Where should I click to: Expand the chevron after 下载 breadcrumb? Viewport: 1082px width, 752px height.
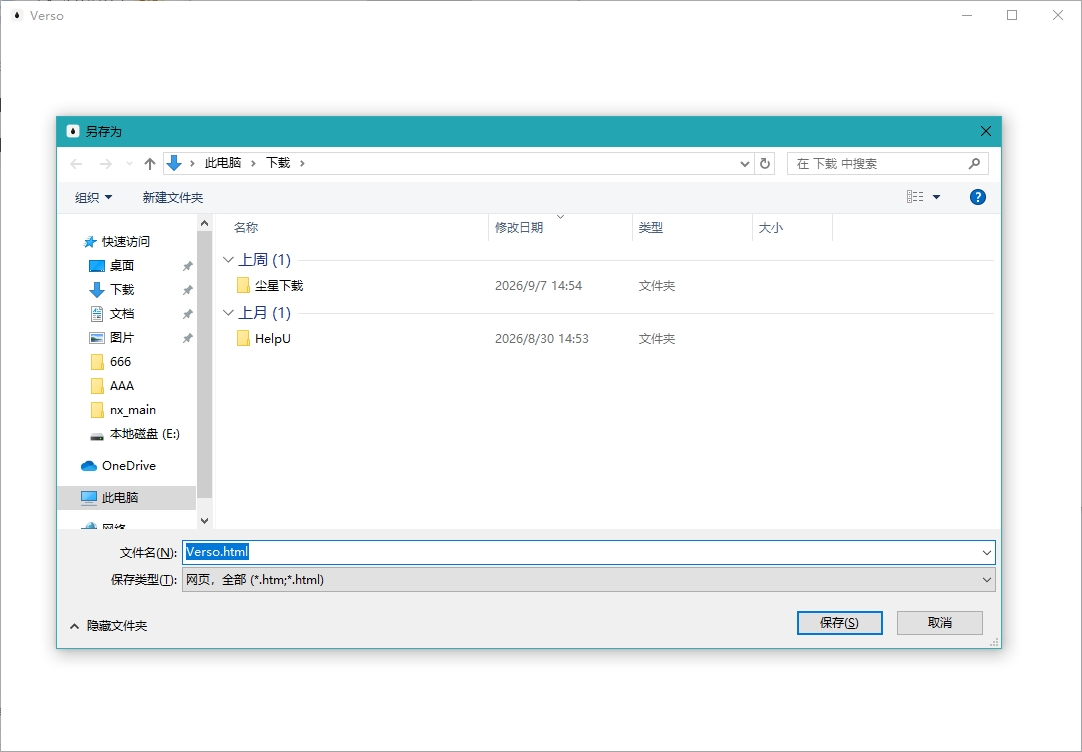tap(302, 164)
